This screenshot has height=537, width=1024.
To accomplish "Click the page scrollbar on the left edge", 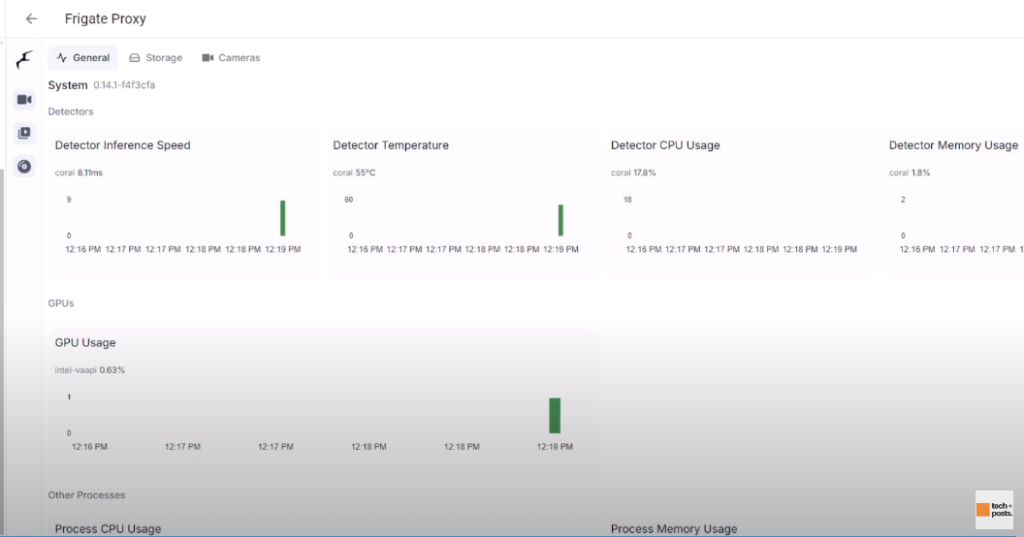I will [x=2, y=350].
